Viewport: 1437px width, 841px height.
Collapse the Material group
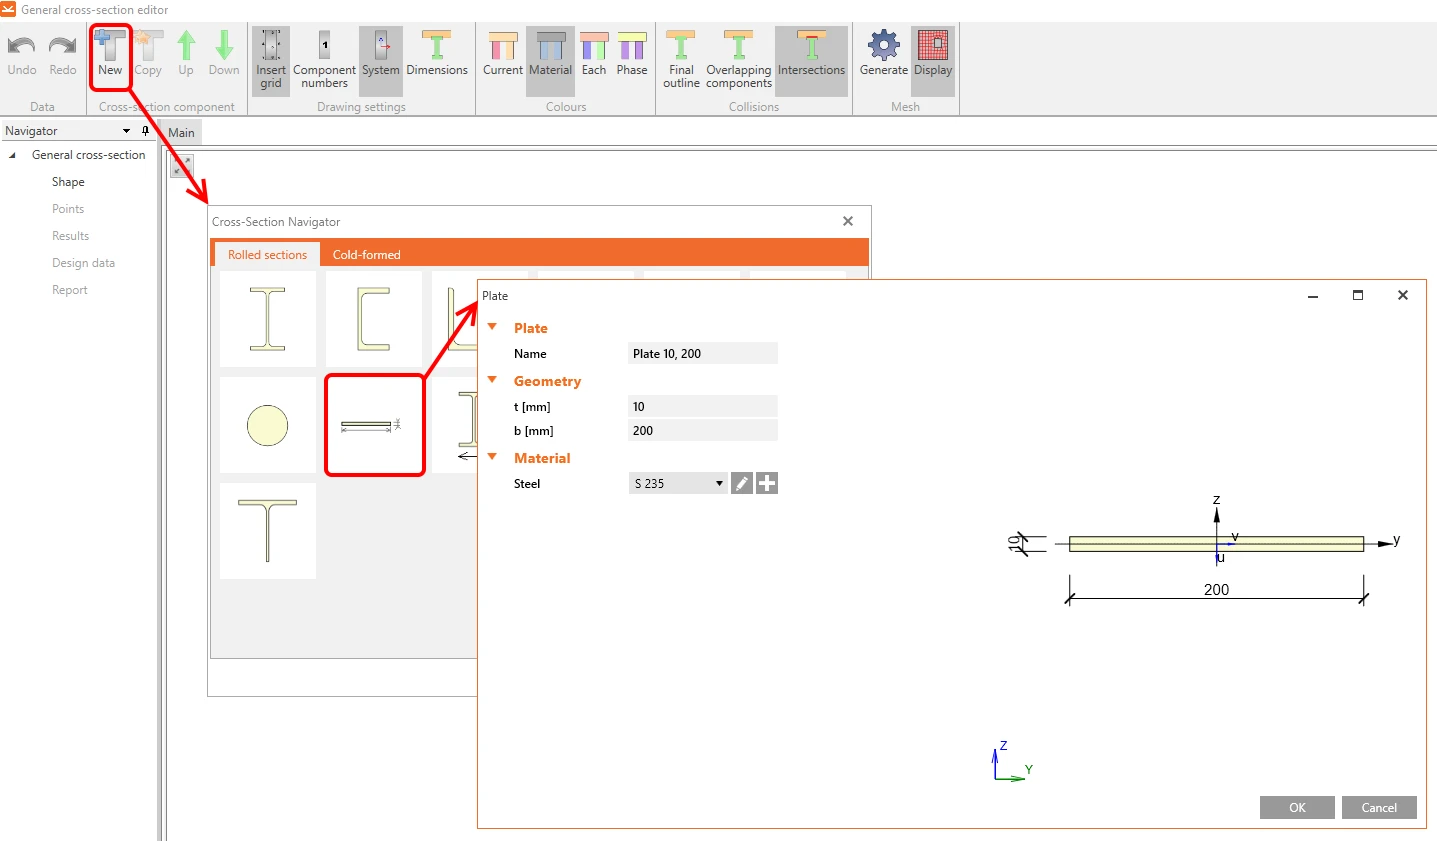pyautogui.click(x=492, y=457)
